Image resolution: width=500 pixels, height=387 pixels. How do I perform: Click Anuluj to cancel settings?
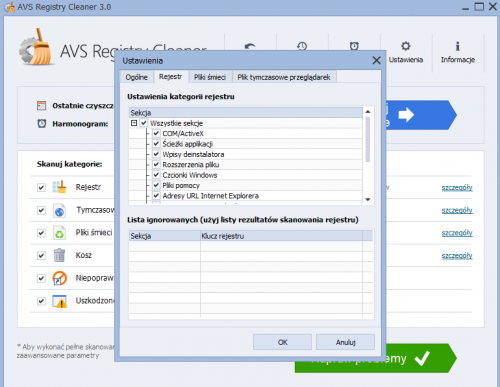tap(345, 342)
